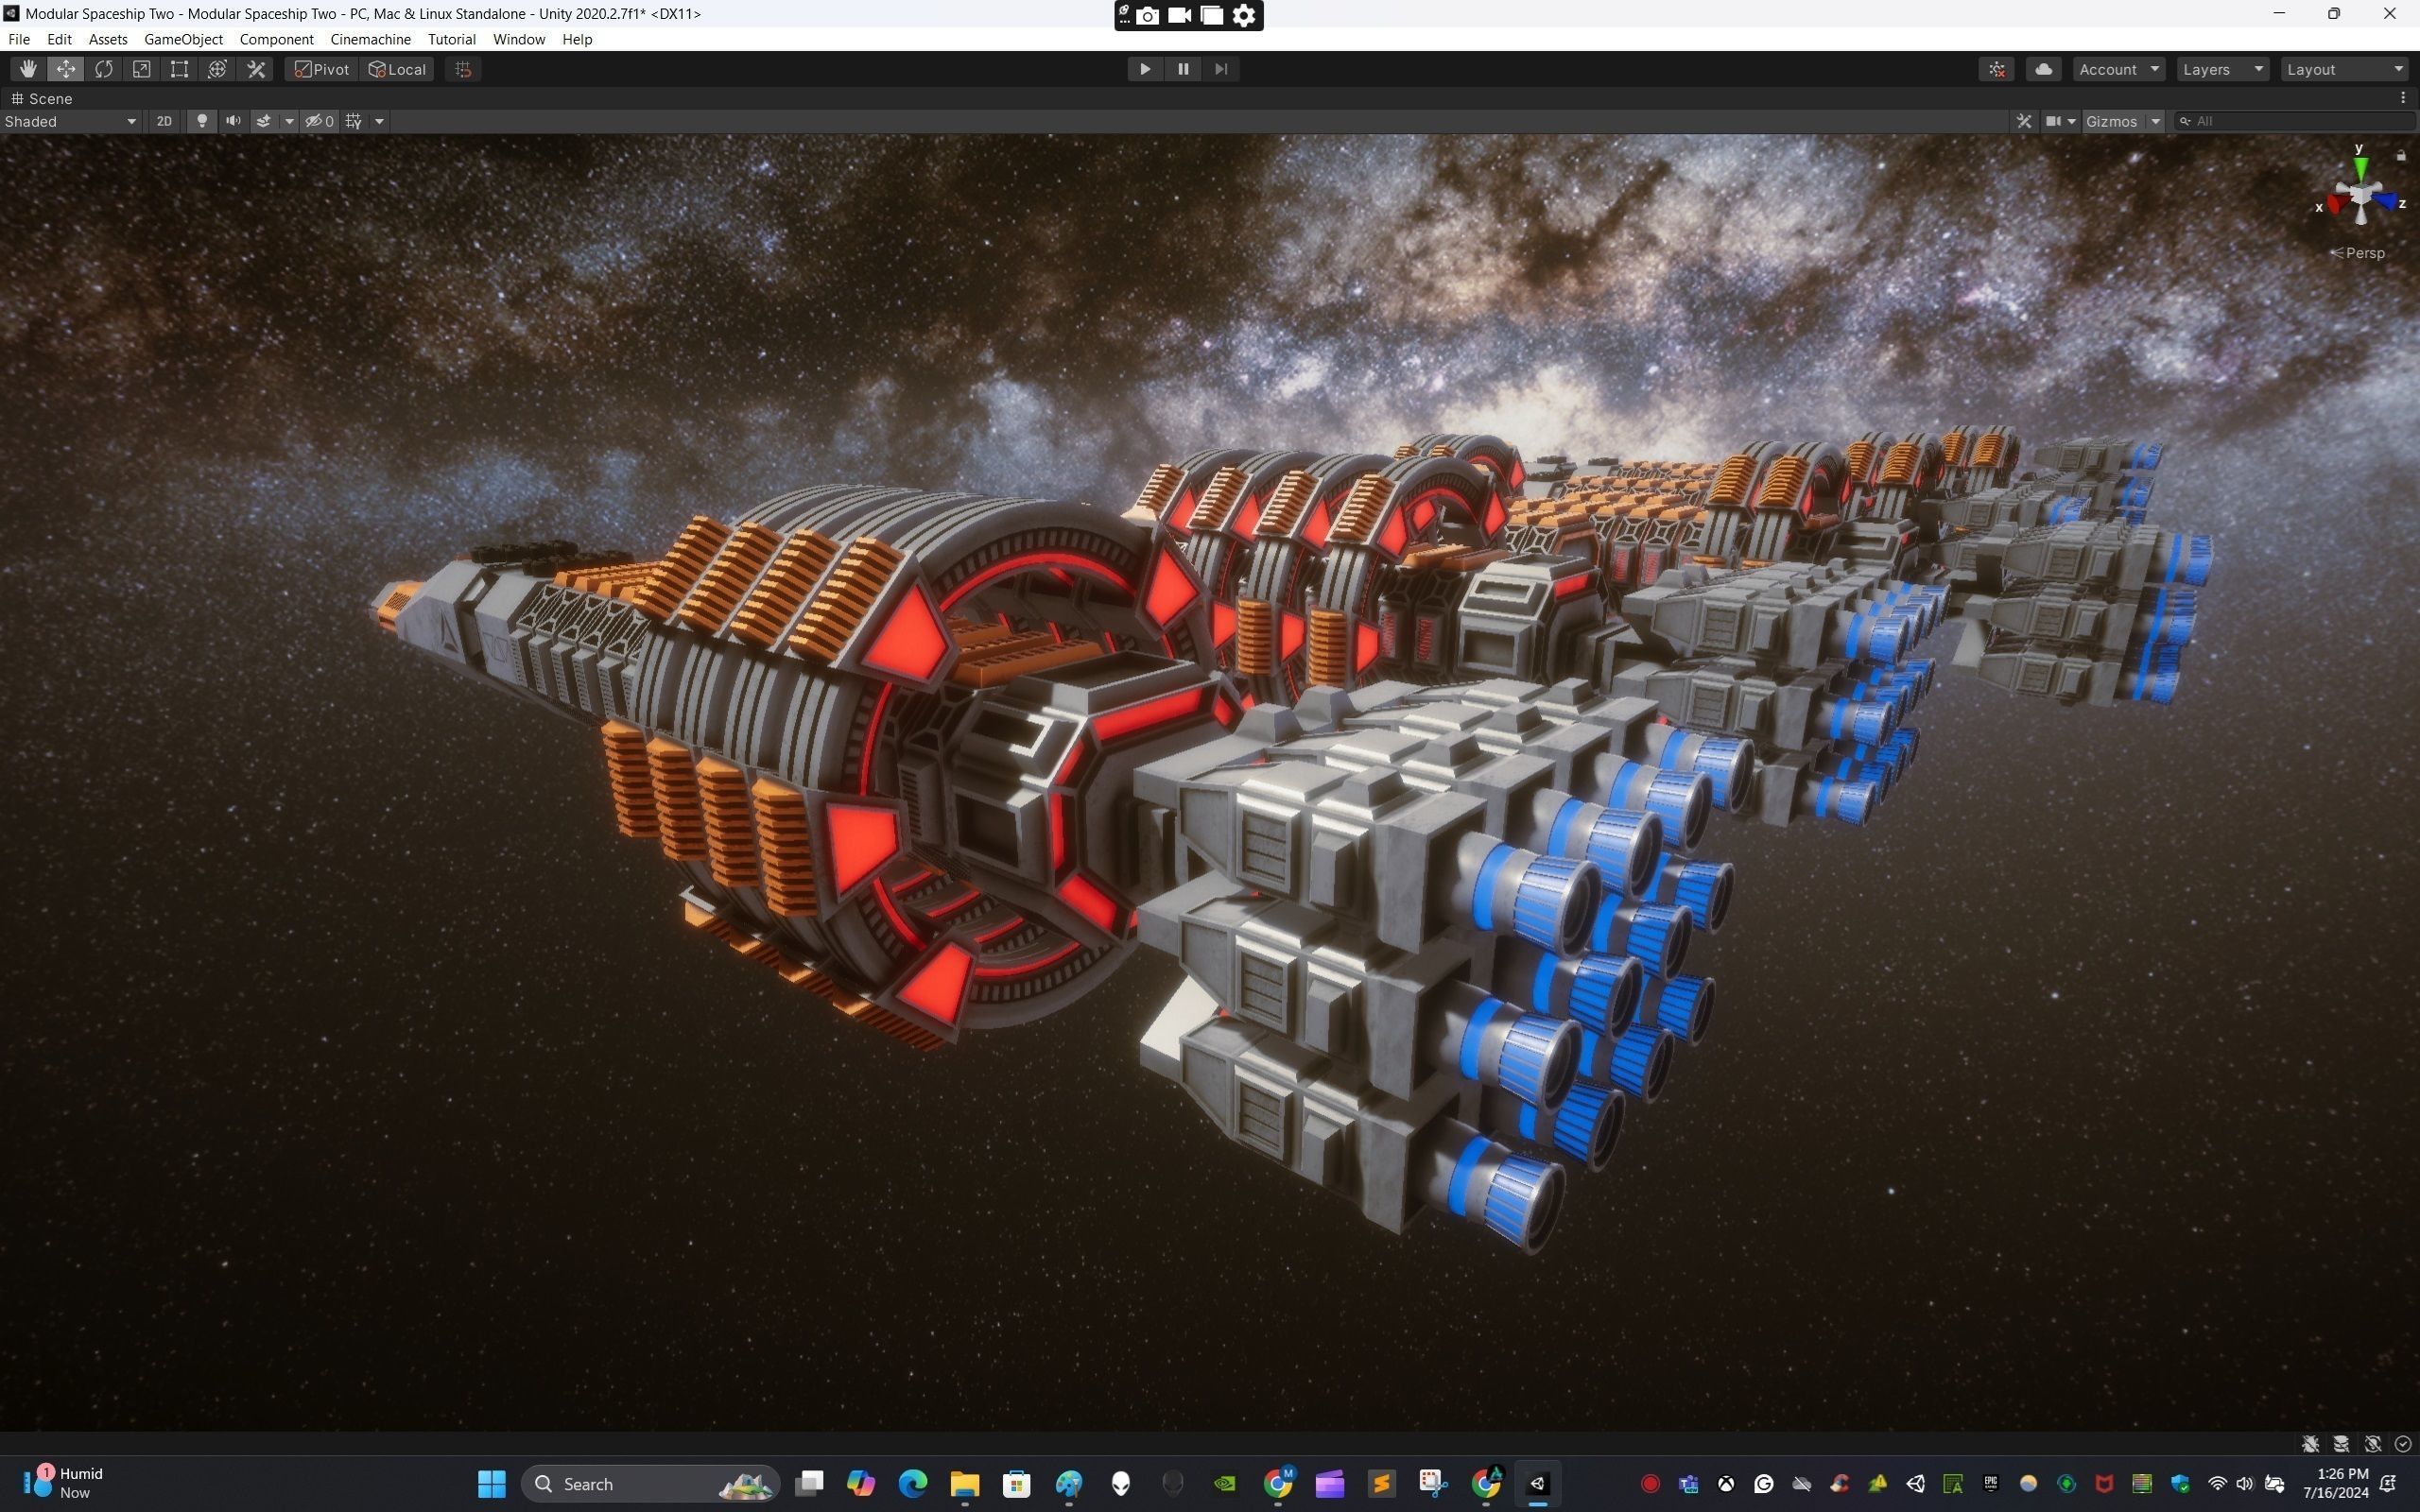Open scene view component tools icon
Screen dimensions: 2420x1512
[2024, 121]
